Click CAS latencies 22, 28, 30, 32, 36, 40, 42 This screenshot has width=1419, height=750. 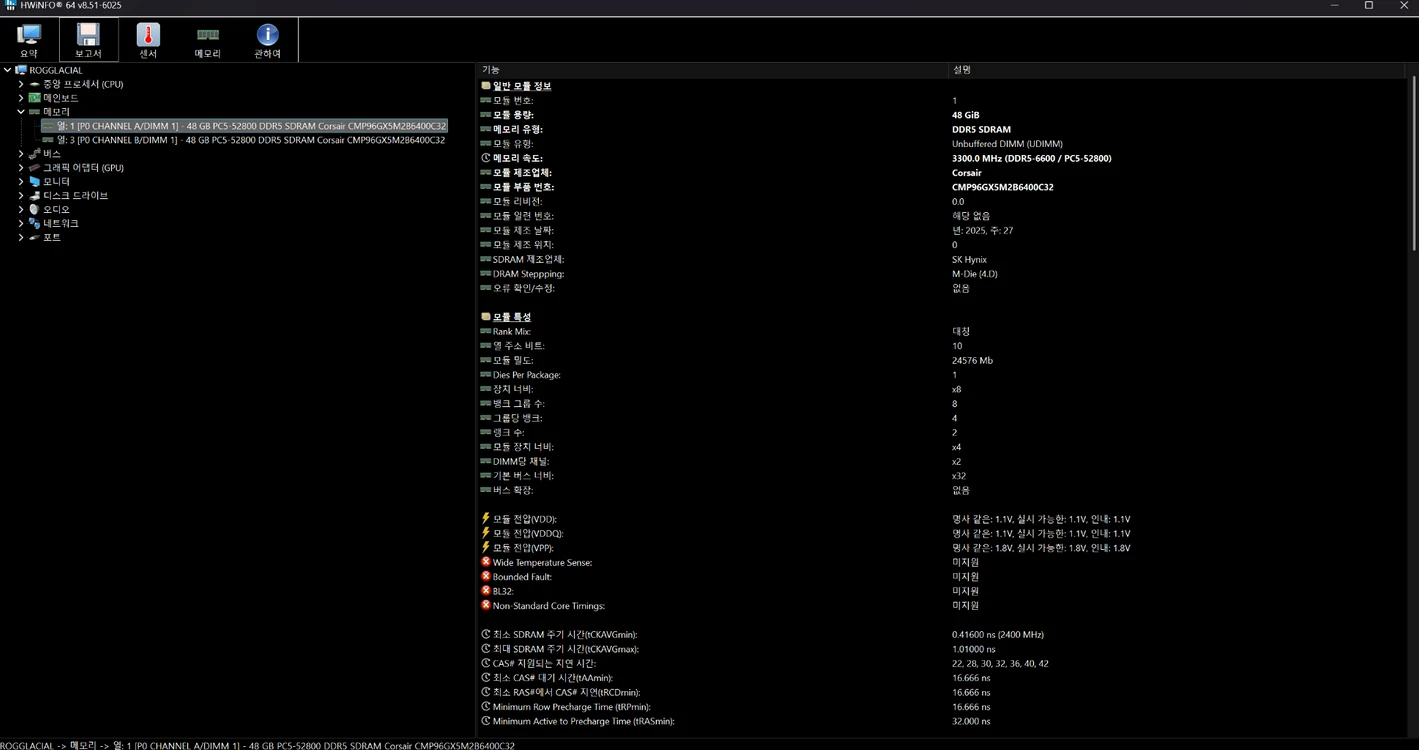tap(1000, 663)
